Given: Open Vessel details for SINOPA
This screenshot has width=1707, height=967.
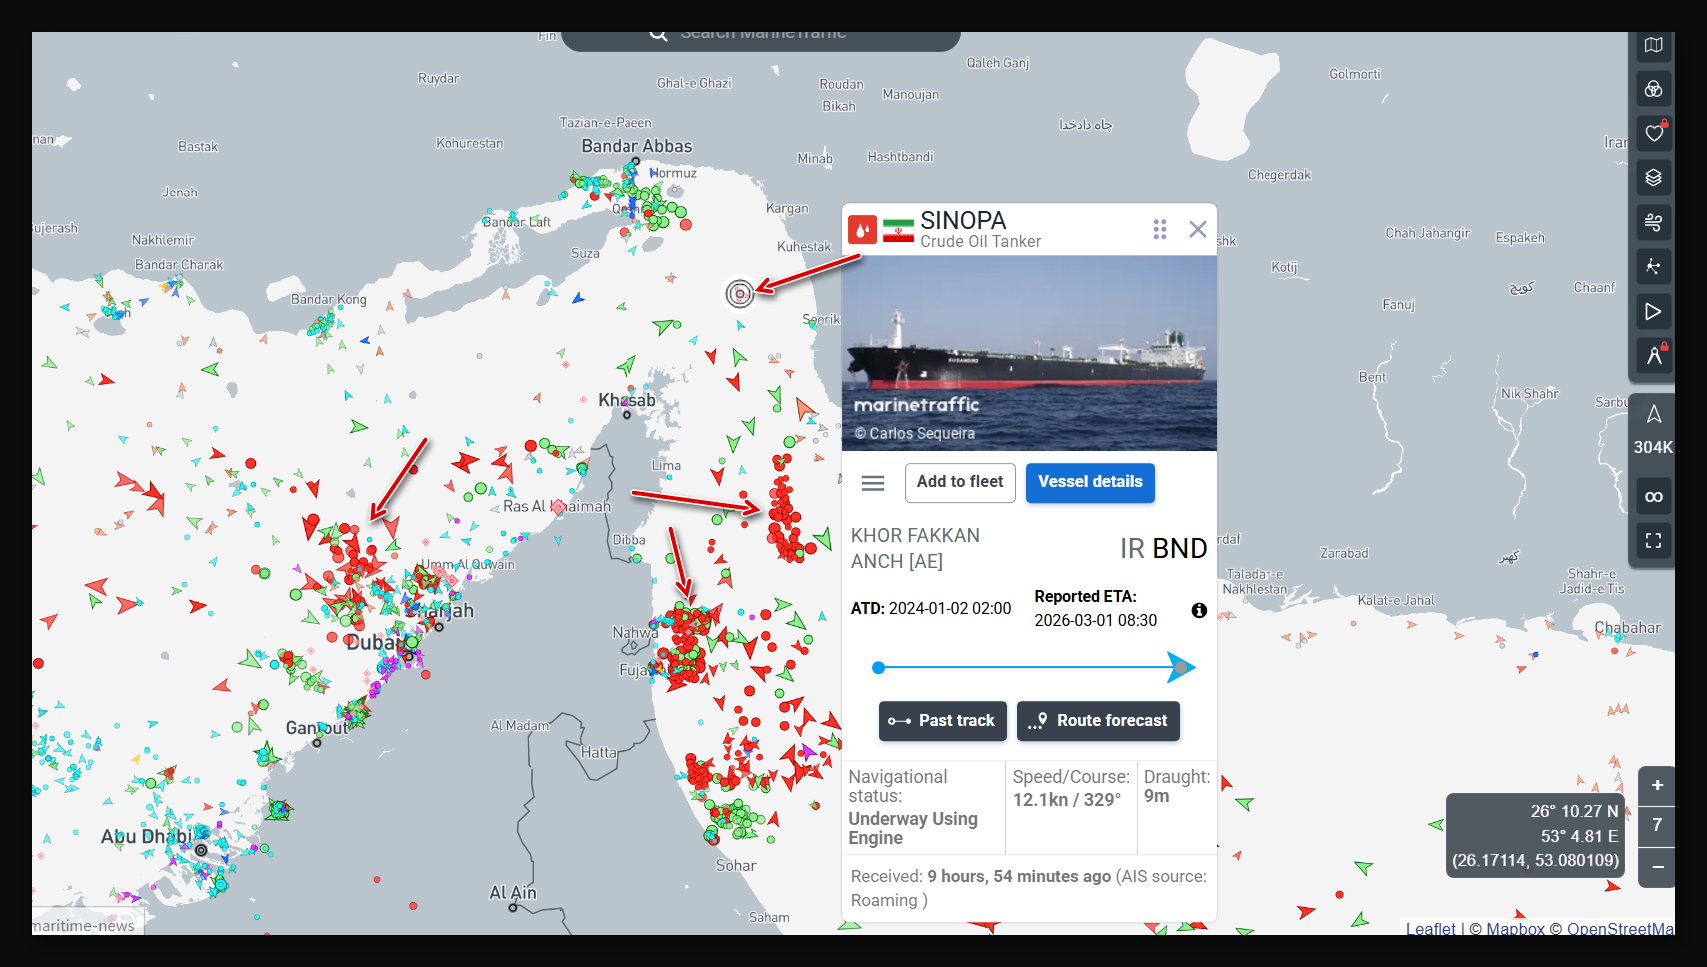Looking at the screenshot, I should 1090,482.
